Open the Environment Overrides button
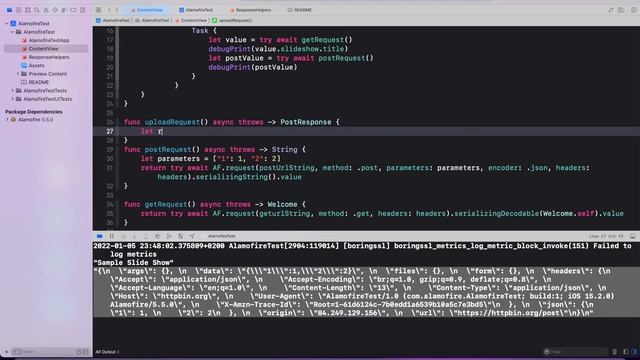Screen dimensions: 640x360 [180, 236]
